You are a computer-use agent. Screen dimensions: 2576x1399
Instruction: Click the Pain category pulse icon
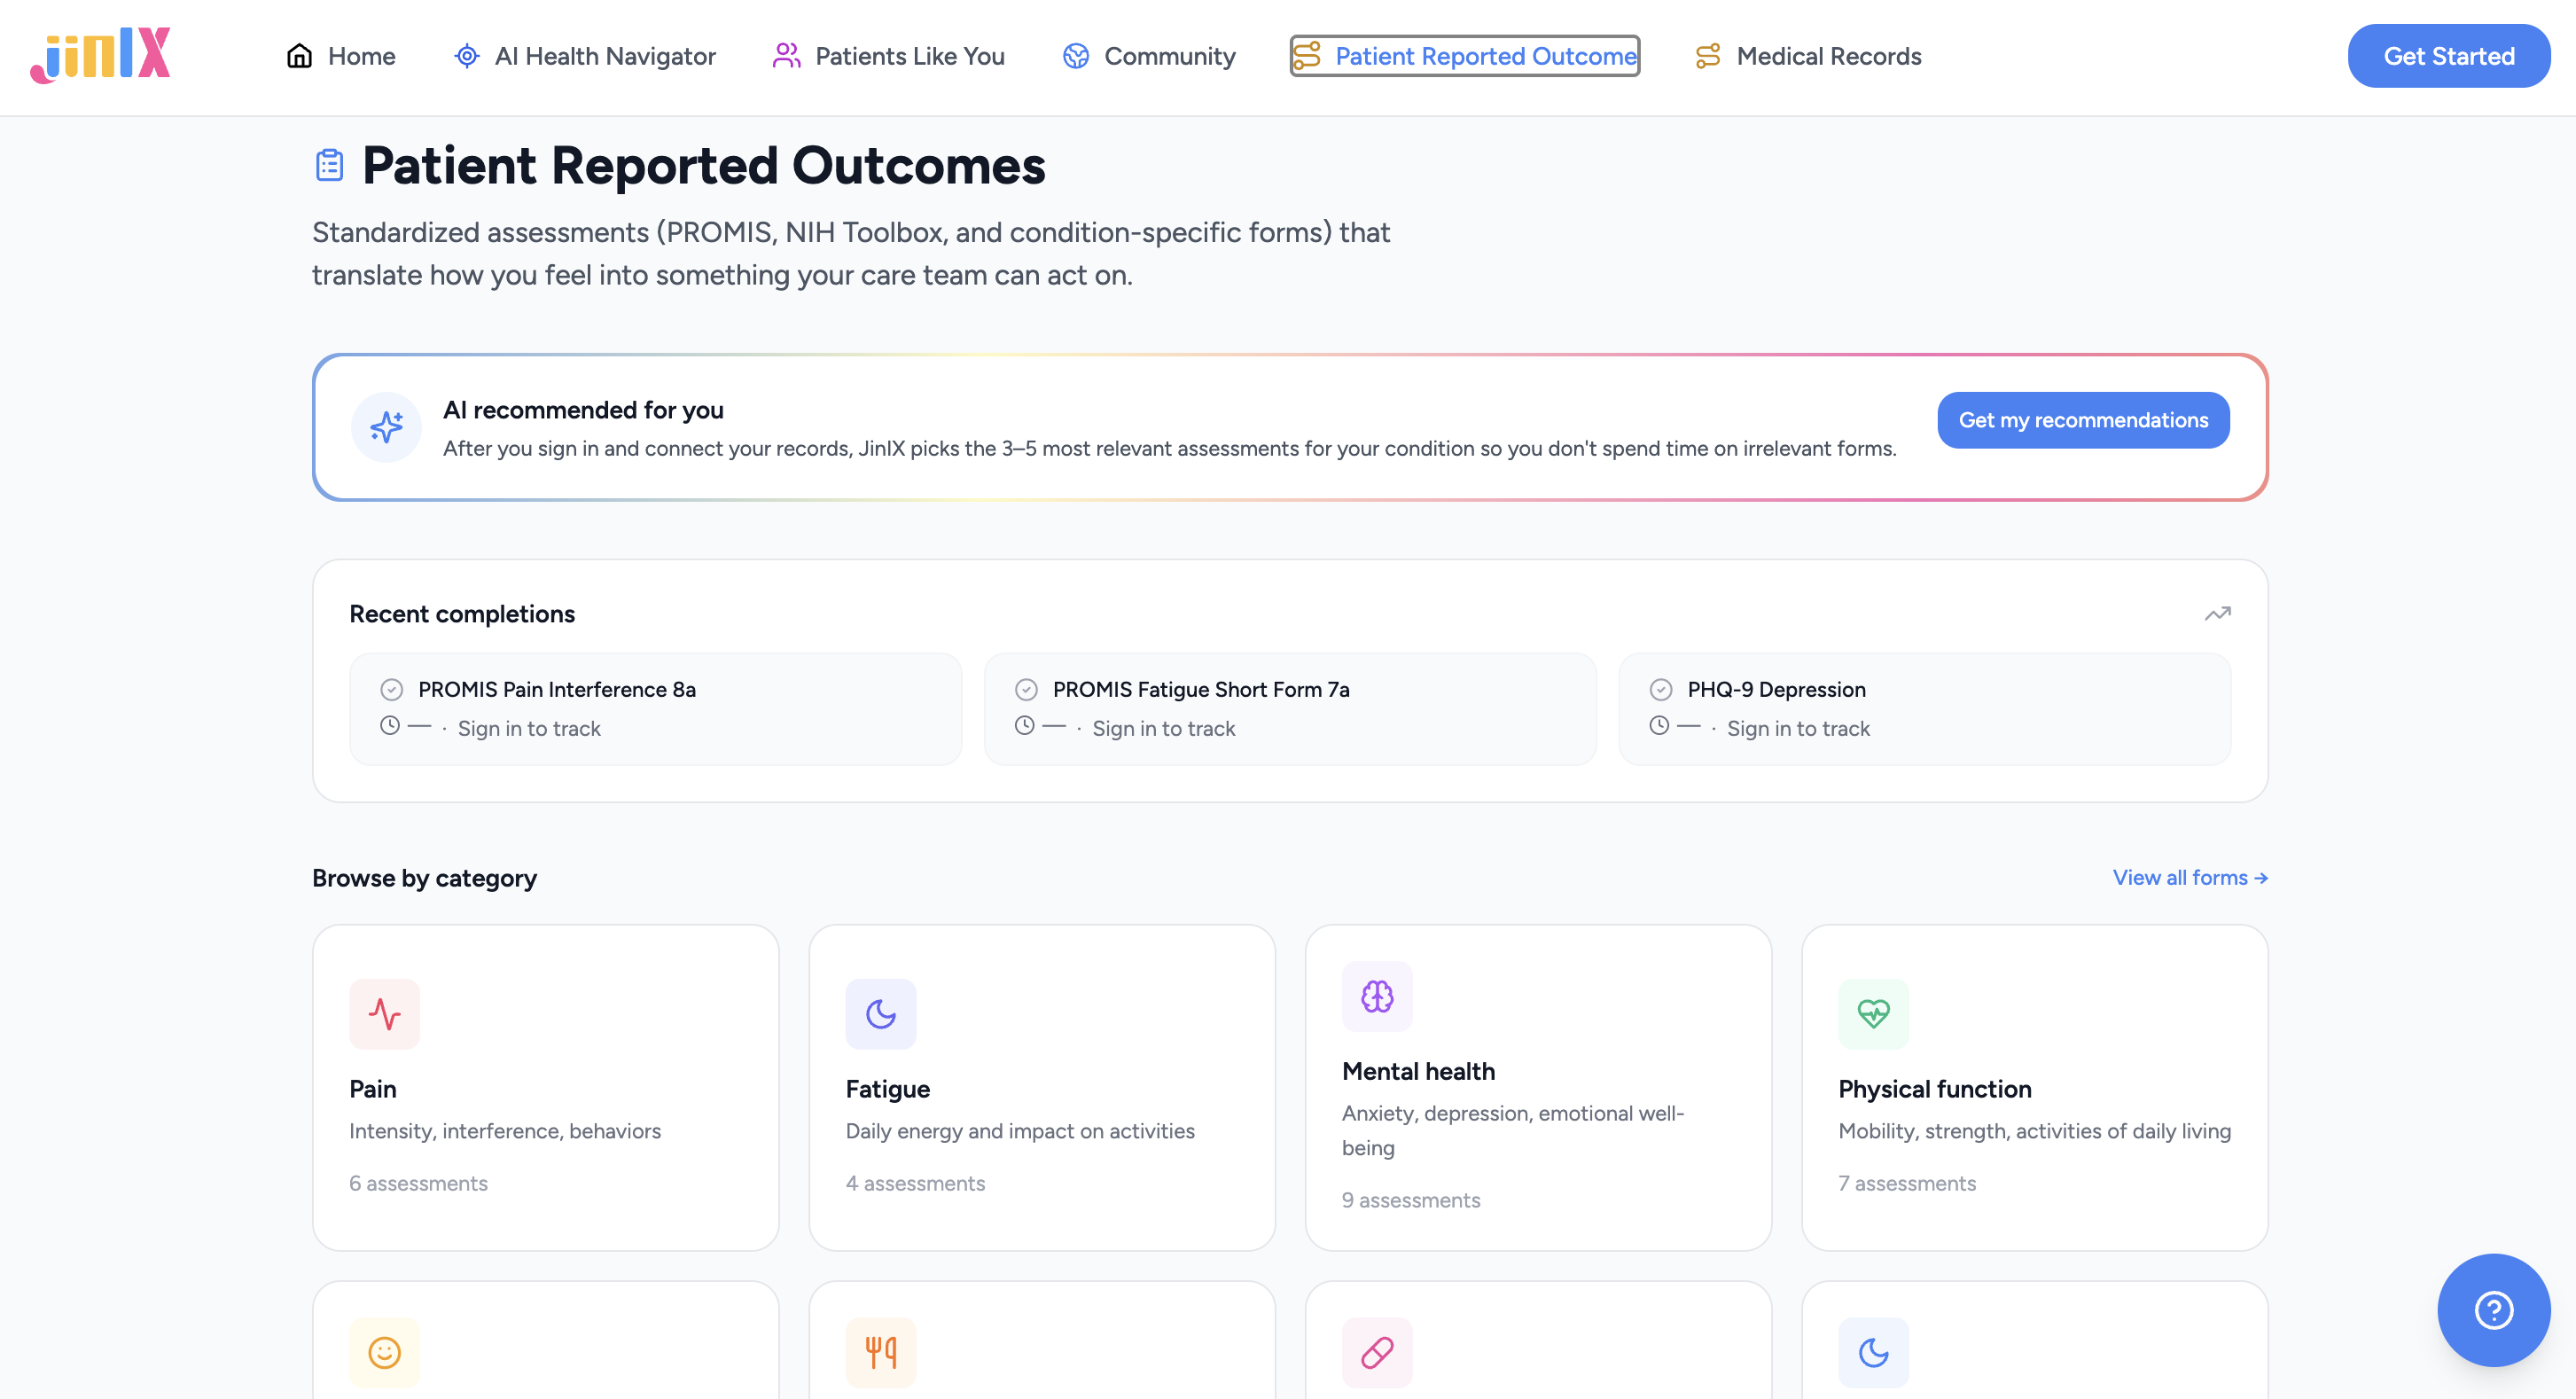tap(384, 1014)
